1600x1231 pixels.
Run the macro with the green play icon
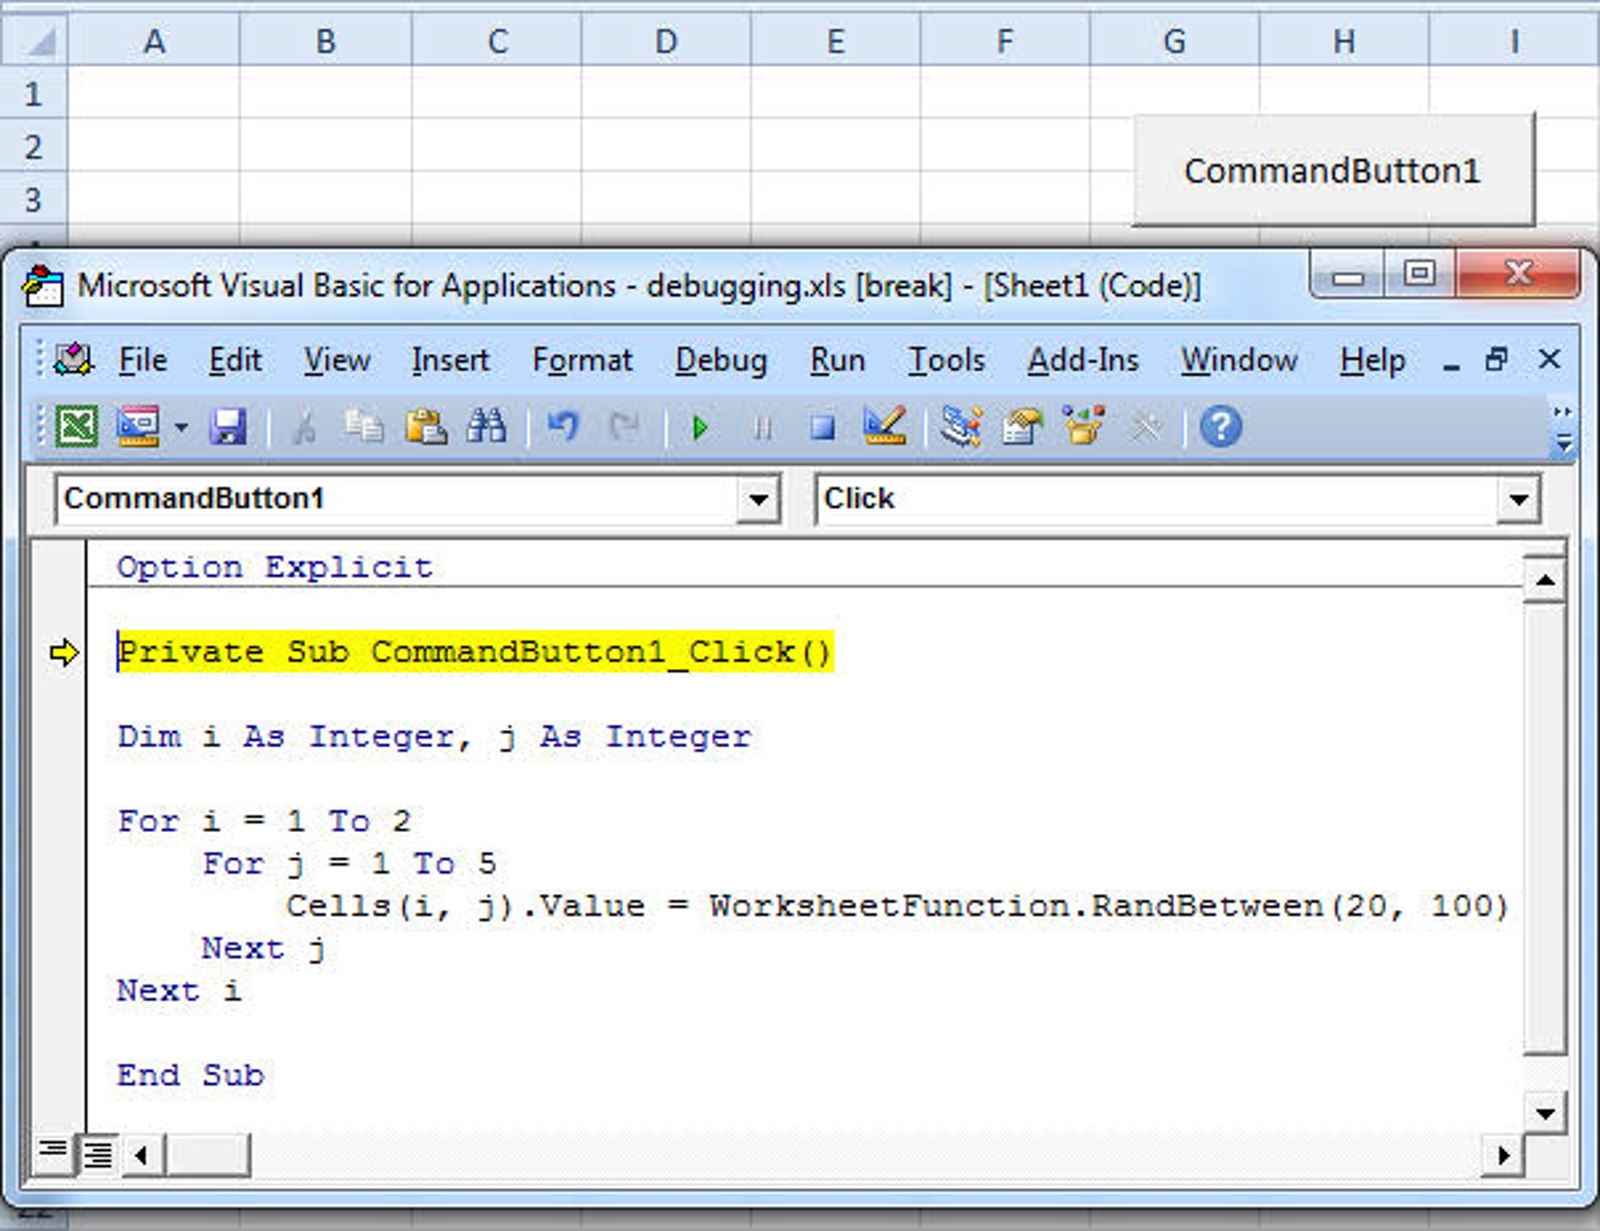pyautogui.click(x=700, y=428)
